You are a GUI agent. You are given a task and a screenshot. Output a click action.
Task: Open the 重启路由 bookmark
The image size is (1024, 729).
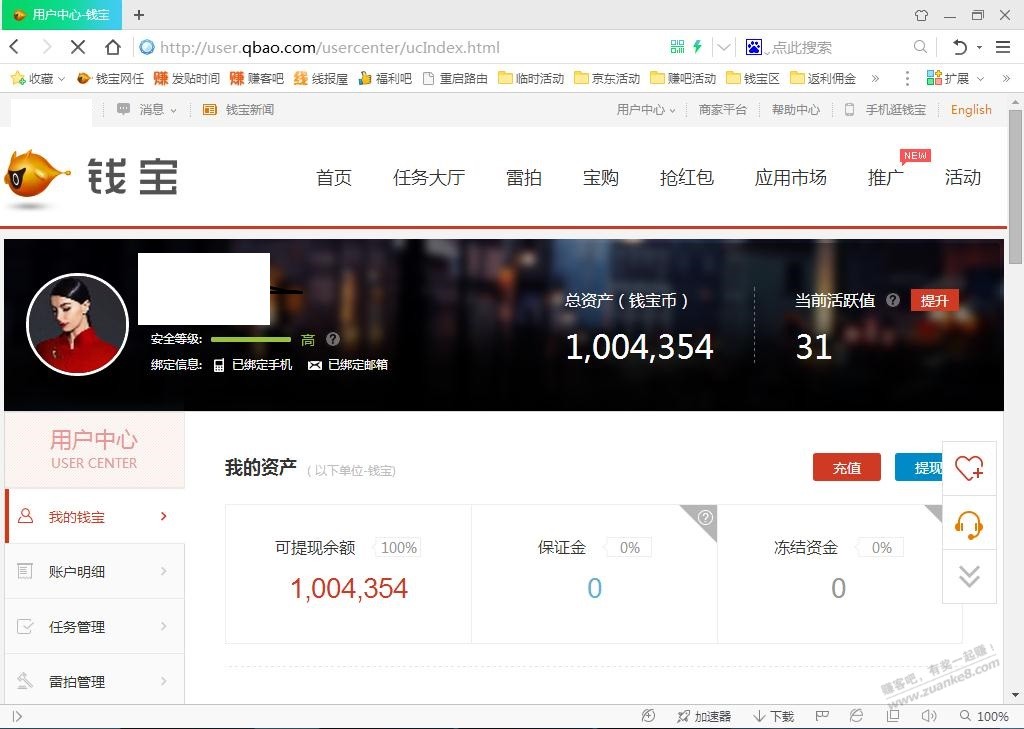(455, 78)
